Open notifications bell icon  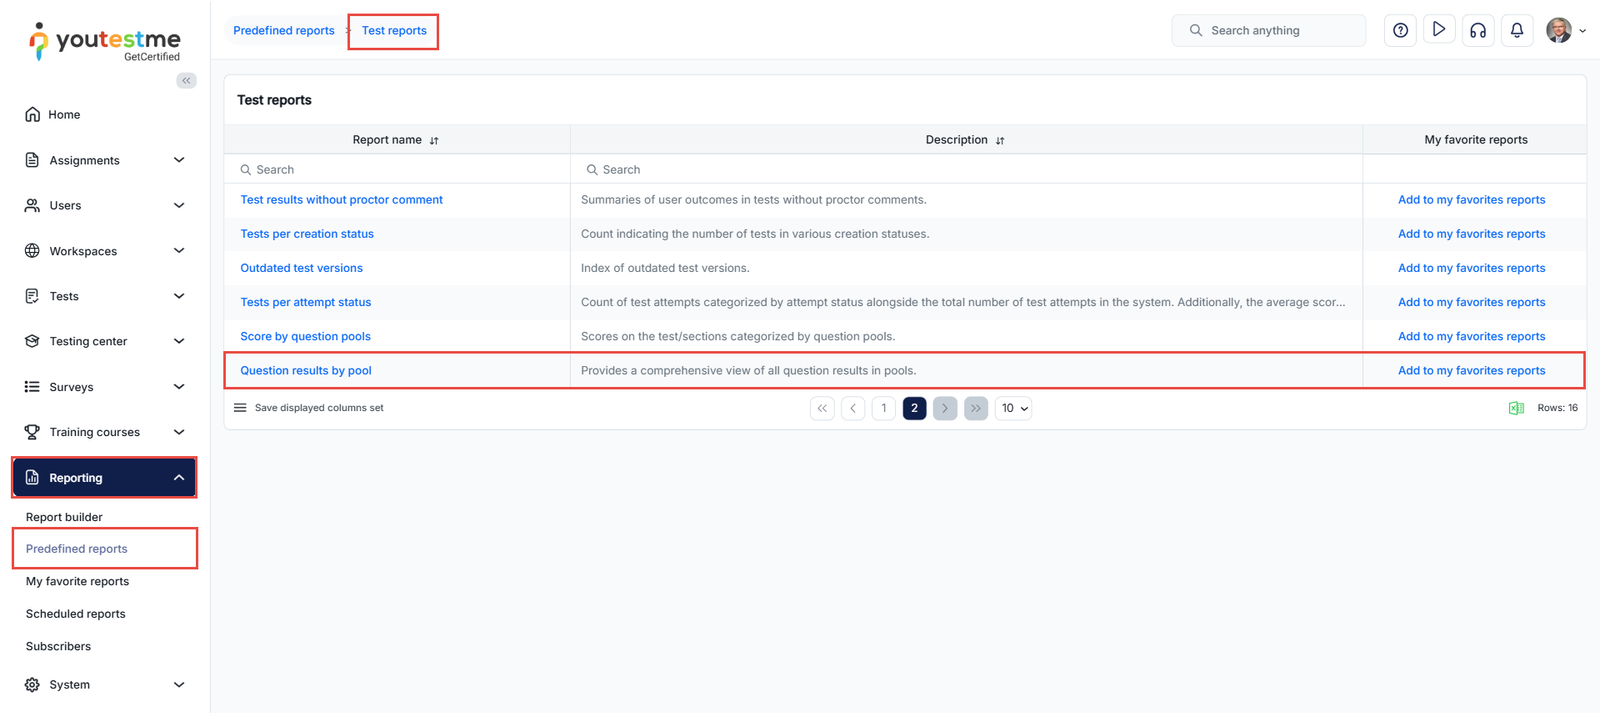click(1517, 30)
